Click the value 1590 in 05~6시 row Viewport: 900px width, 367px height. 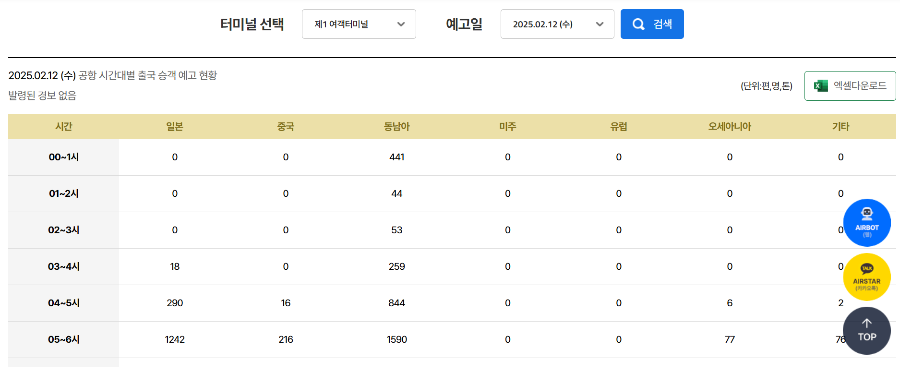pos(397,339)
